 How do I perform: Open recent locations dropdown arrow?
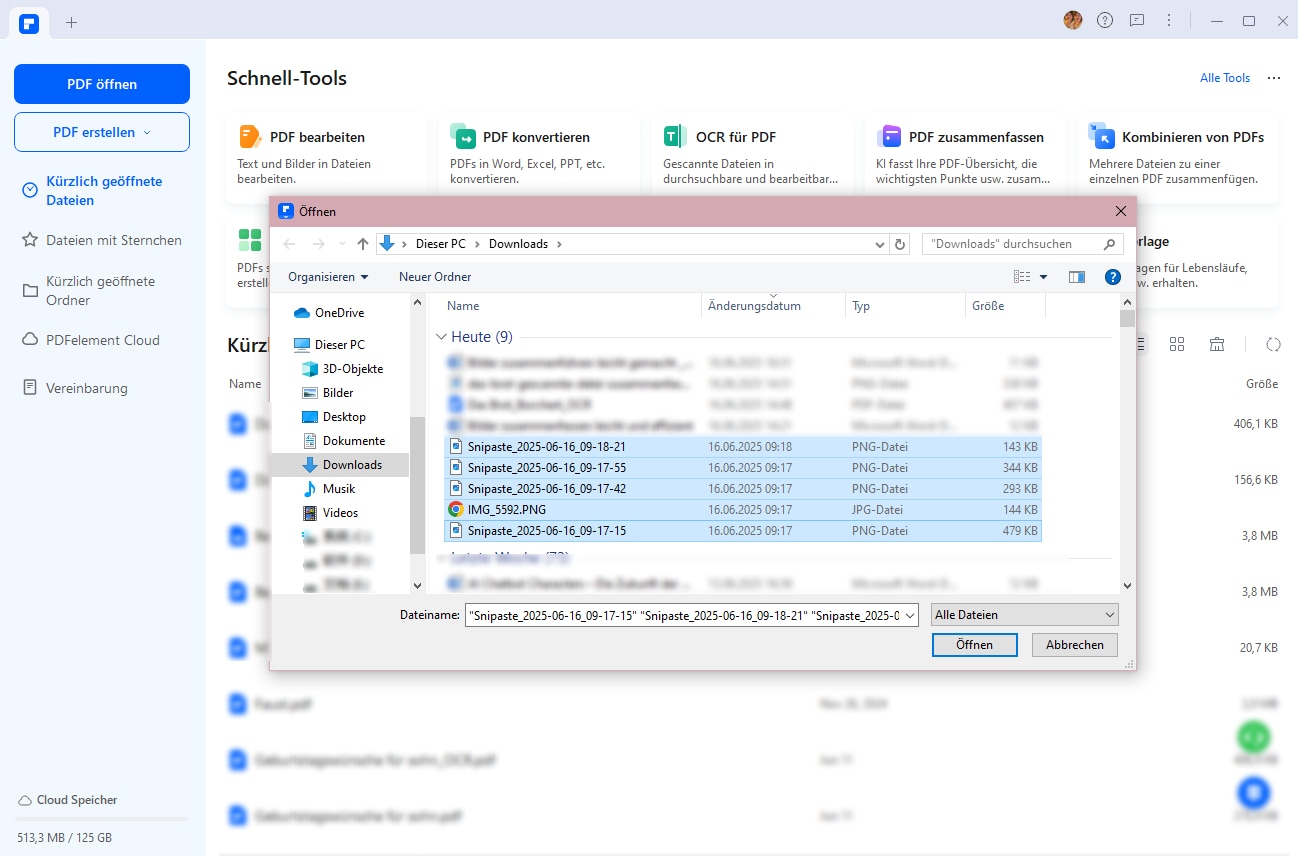tap(342, 244)
